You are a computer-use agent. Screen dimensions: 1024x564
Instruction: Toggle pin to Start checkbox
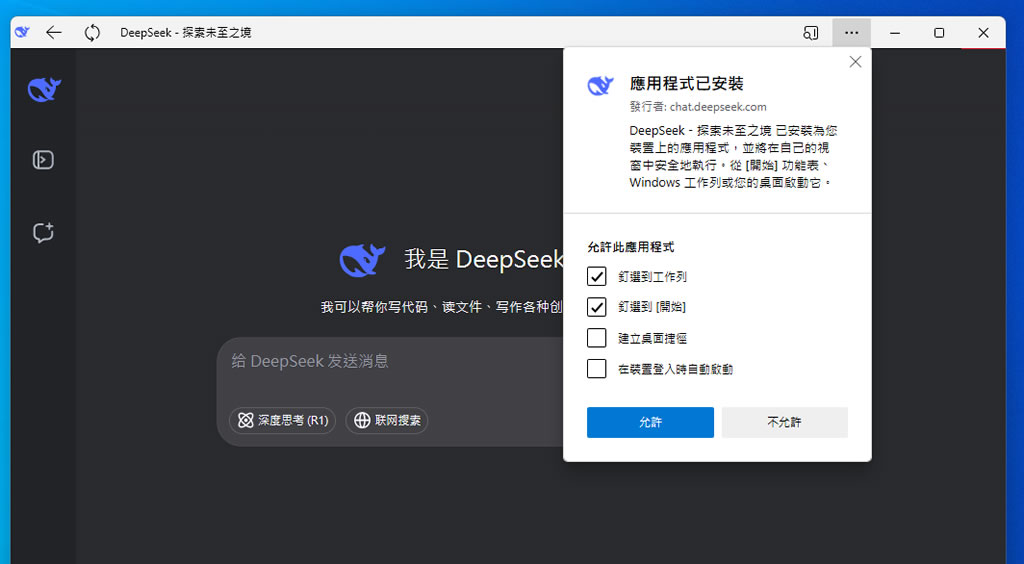pyautogui.click(x=596, y=307)
